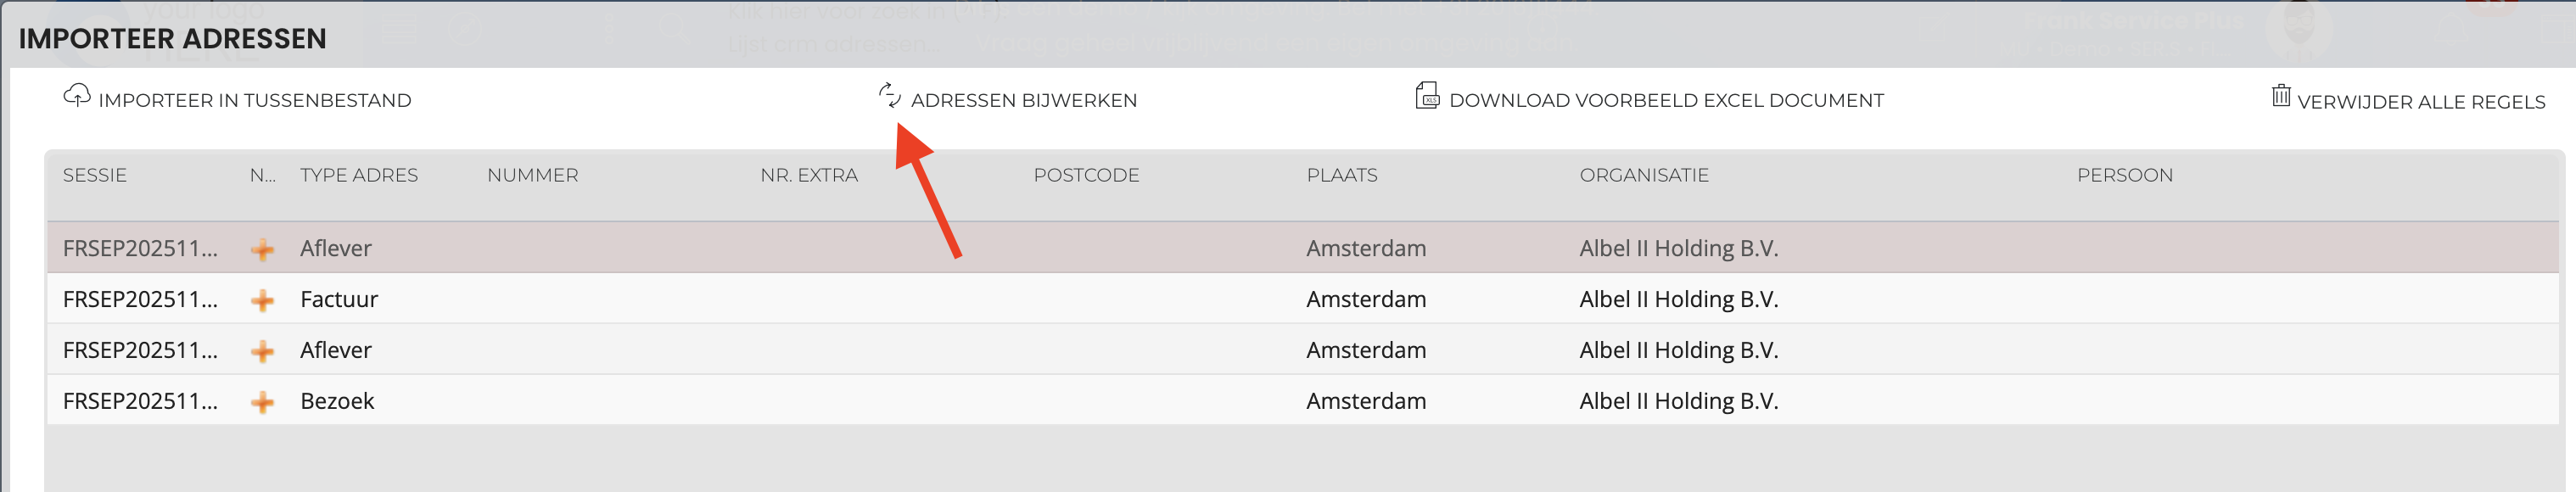Click Amsterdam in the Bezoek row
Image resolution: width=2576 pixels, height=492 pixels.
coord(1365,401)
